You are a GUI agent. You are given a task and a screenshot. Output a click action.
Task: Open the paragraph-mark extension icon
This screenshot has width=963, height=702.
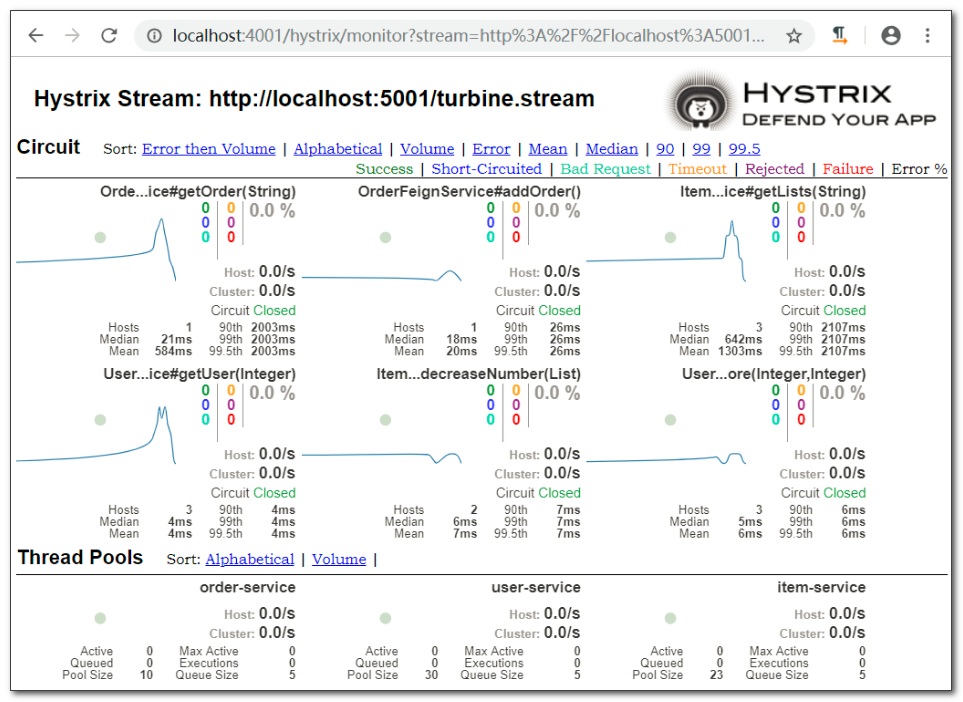839,36
